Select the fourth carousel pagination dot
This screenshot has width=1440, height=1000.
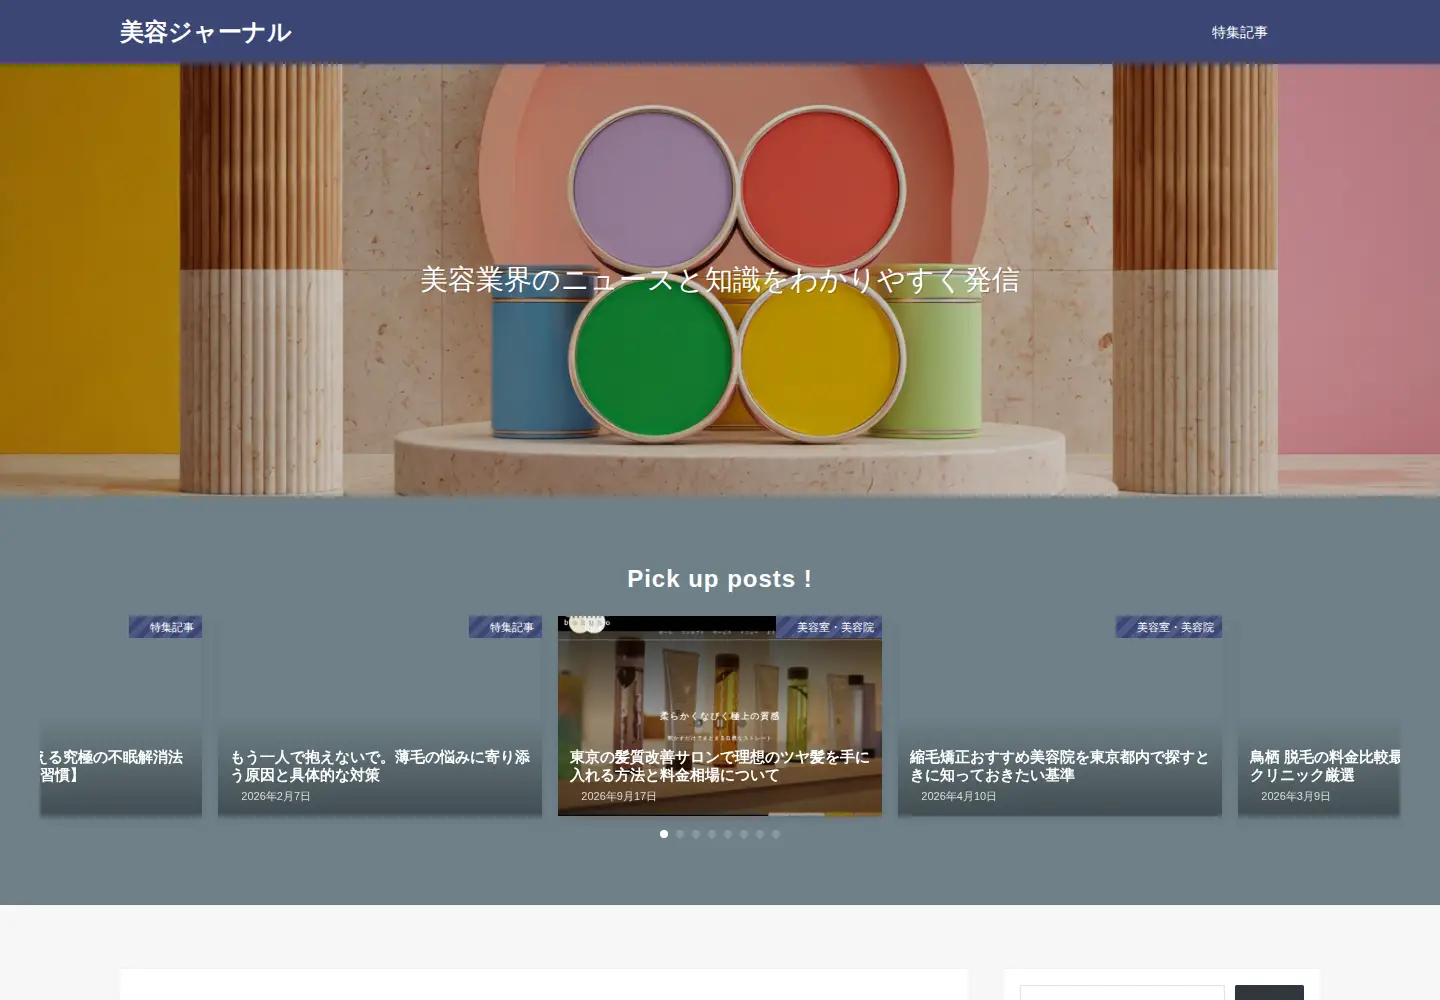(712, 834)
